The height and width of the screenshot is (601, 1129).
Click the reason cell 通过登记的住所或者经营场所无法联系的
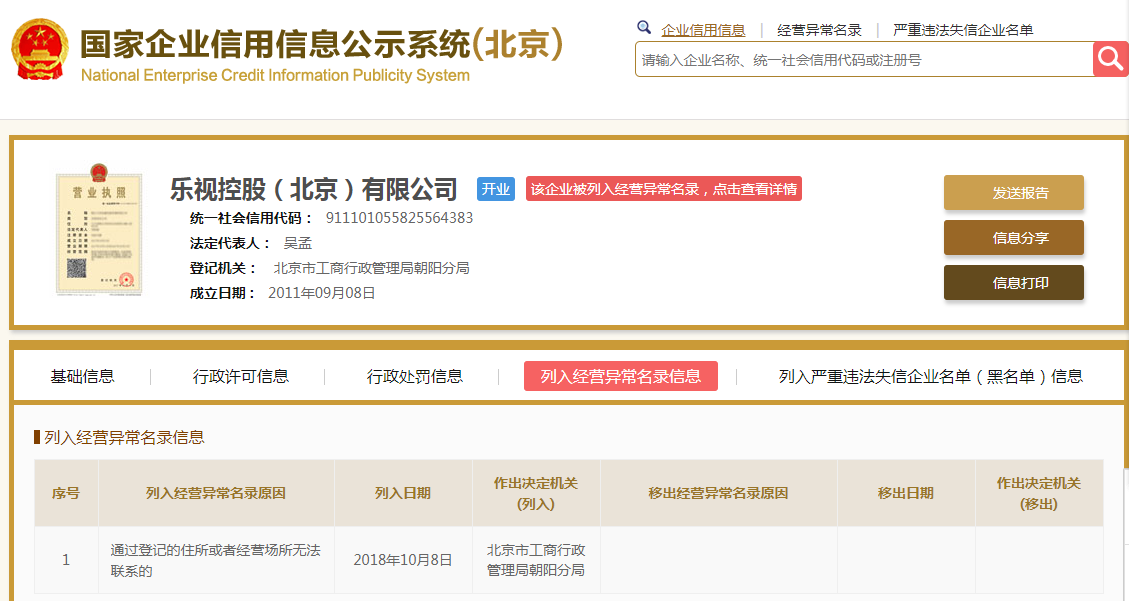click(216, 560)
